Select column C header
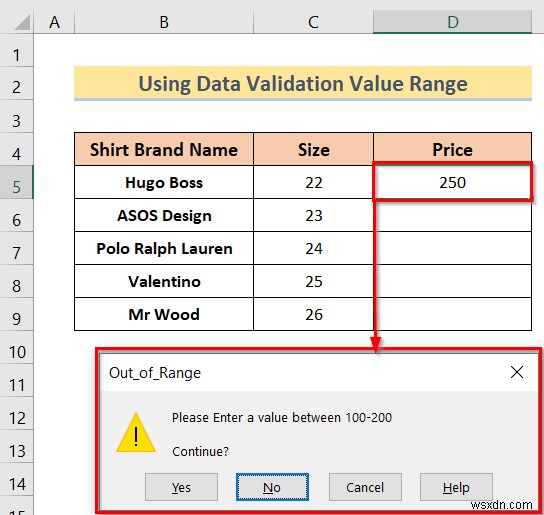 313,22
